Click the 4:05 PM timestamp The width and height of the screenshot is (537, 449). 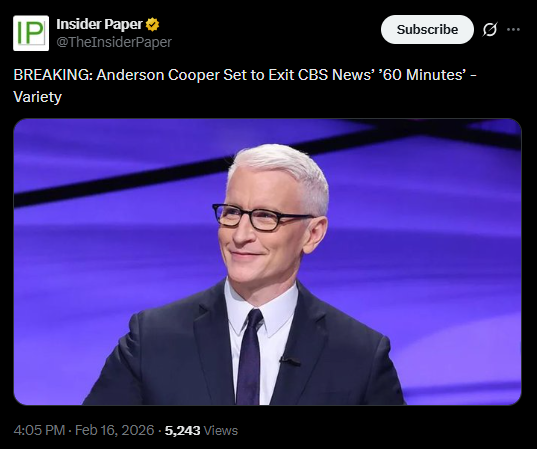[x=39, y=431]
